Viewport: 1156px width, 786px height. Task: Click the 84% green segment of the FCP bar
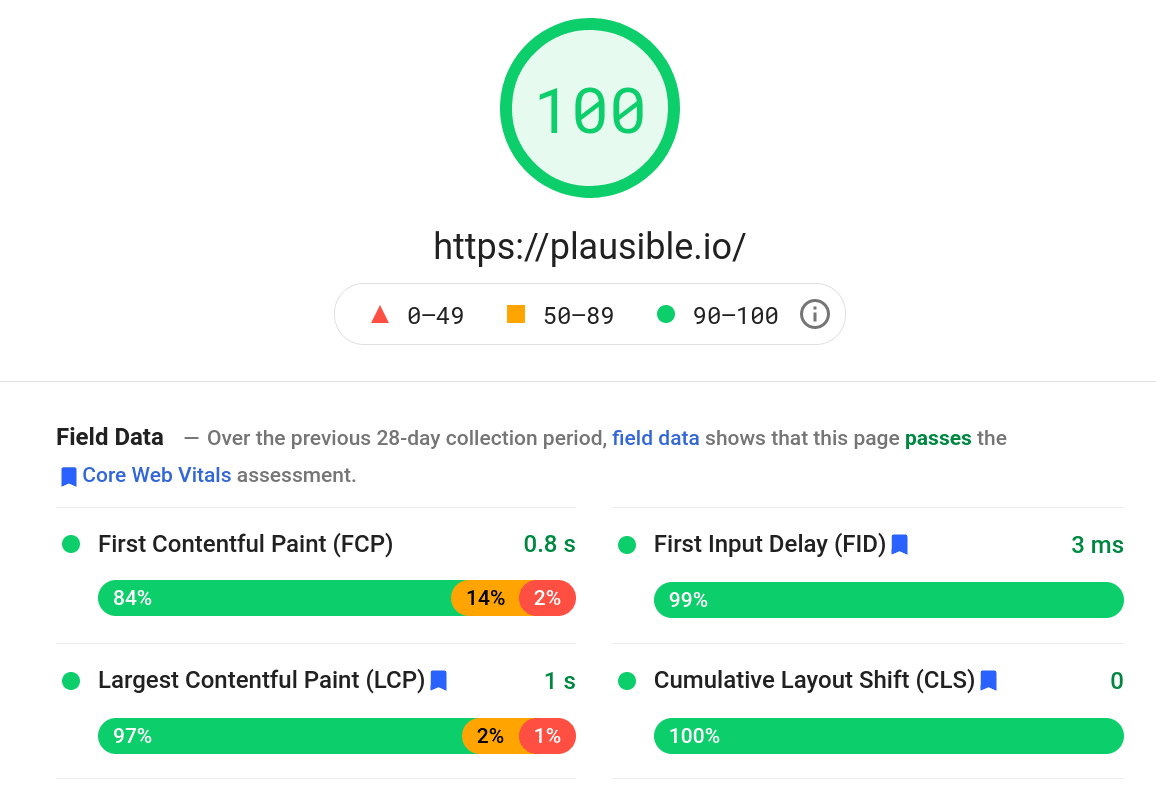[270, 597]
